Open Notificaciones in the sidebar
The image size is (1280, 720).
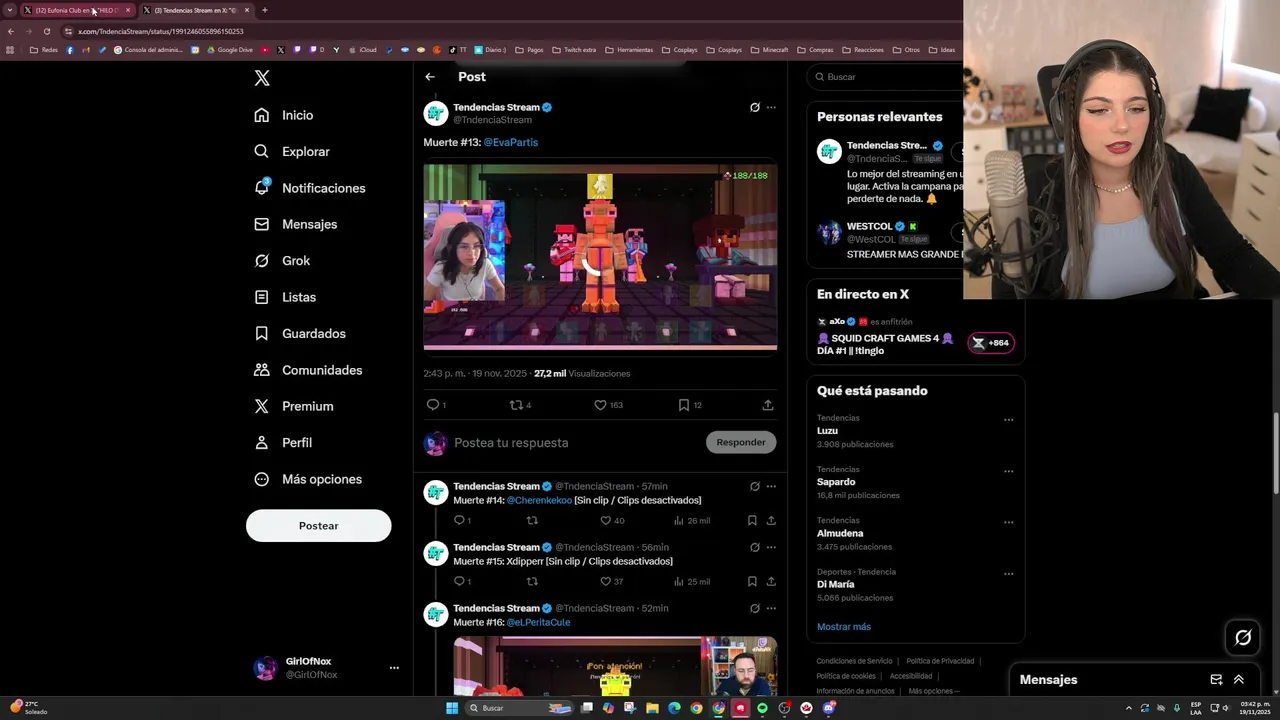pyautogui.click(x=310, y=188)
